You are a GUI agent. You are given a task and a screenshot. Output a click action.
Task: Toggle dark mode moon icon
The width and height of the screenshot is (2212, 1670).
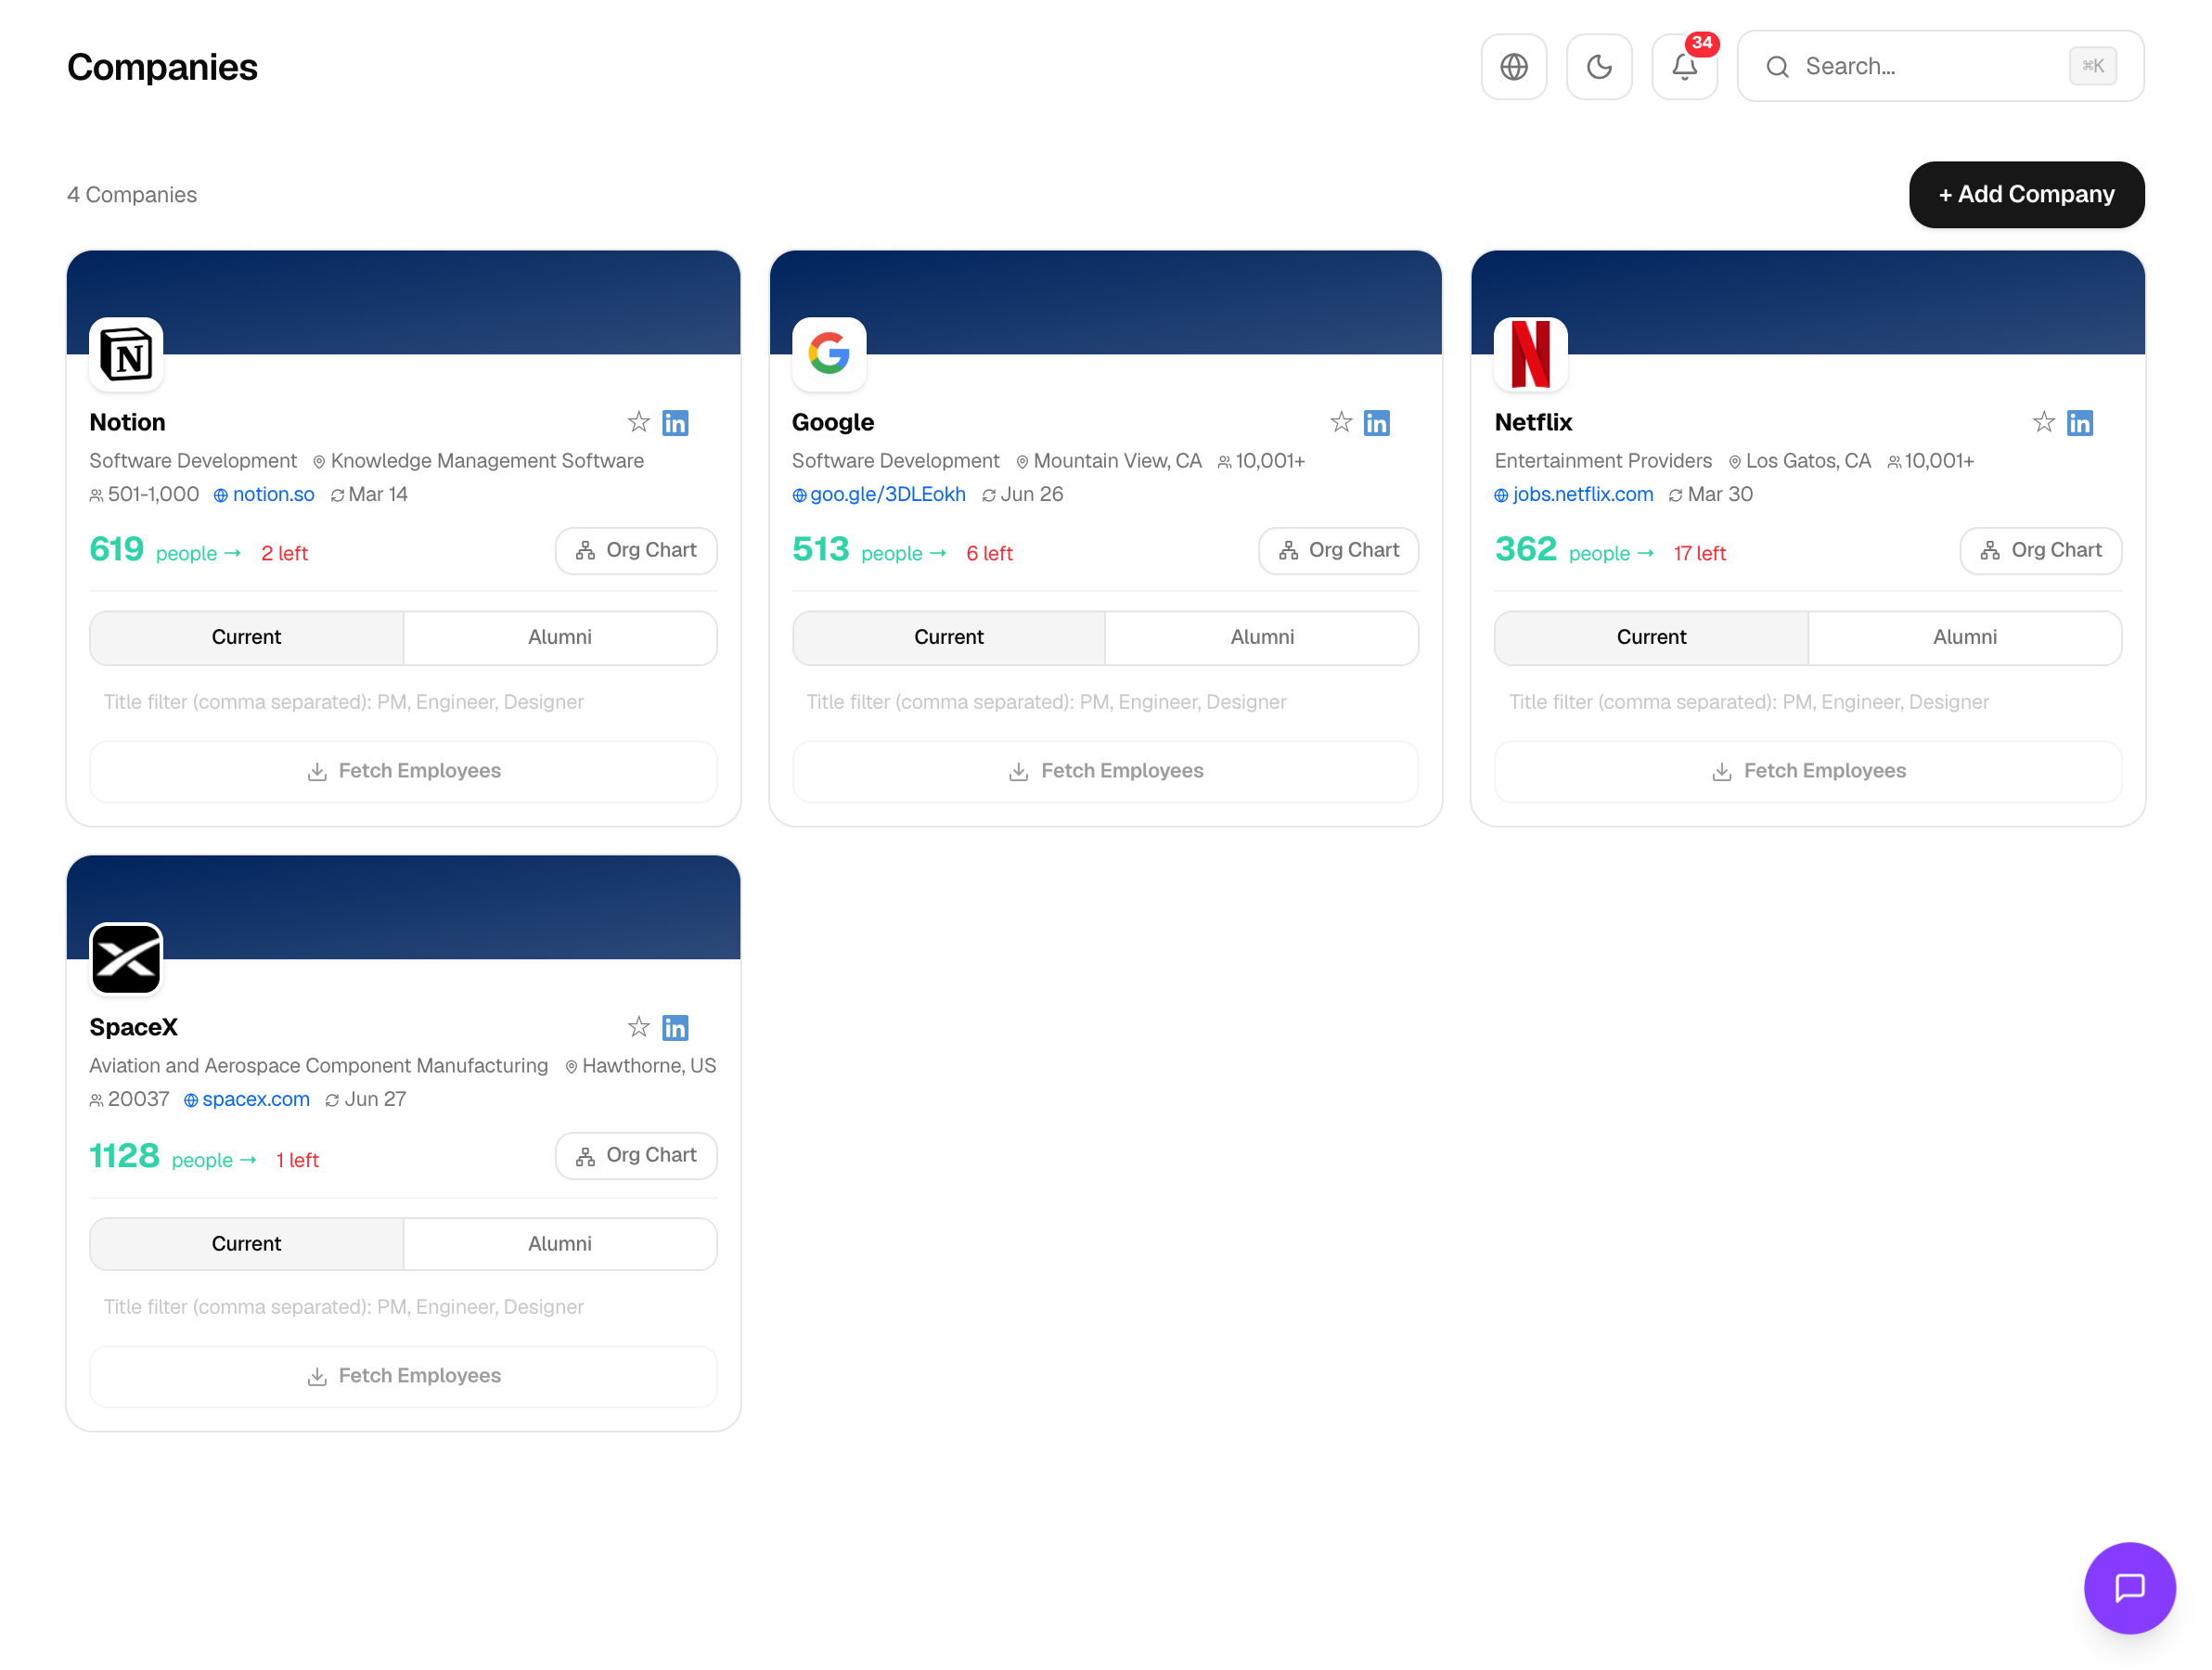pyautogui.click(x=1599, y=66)
